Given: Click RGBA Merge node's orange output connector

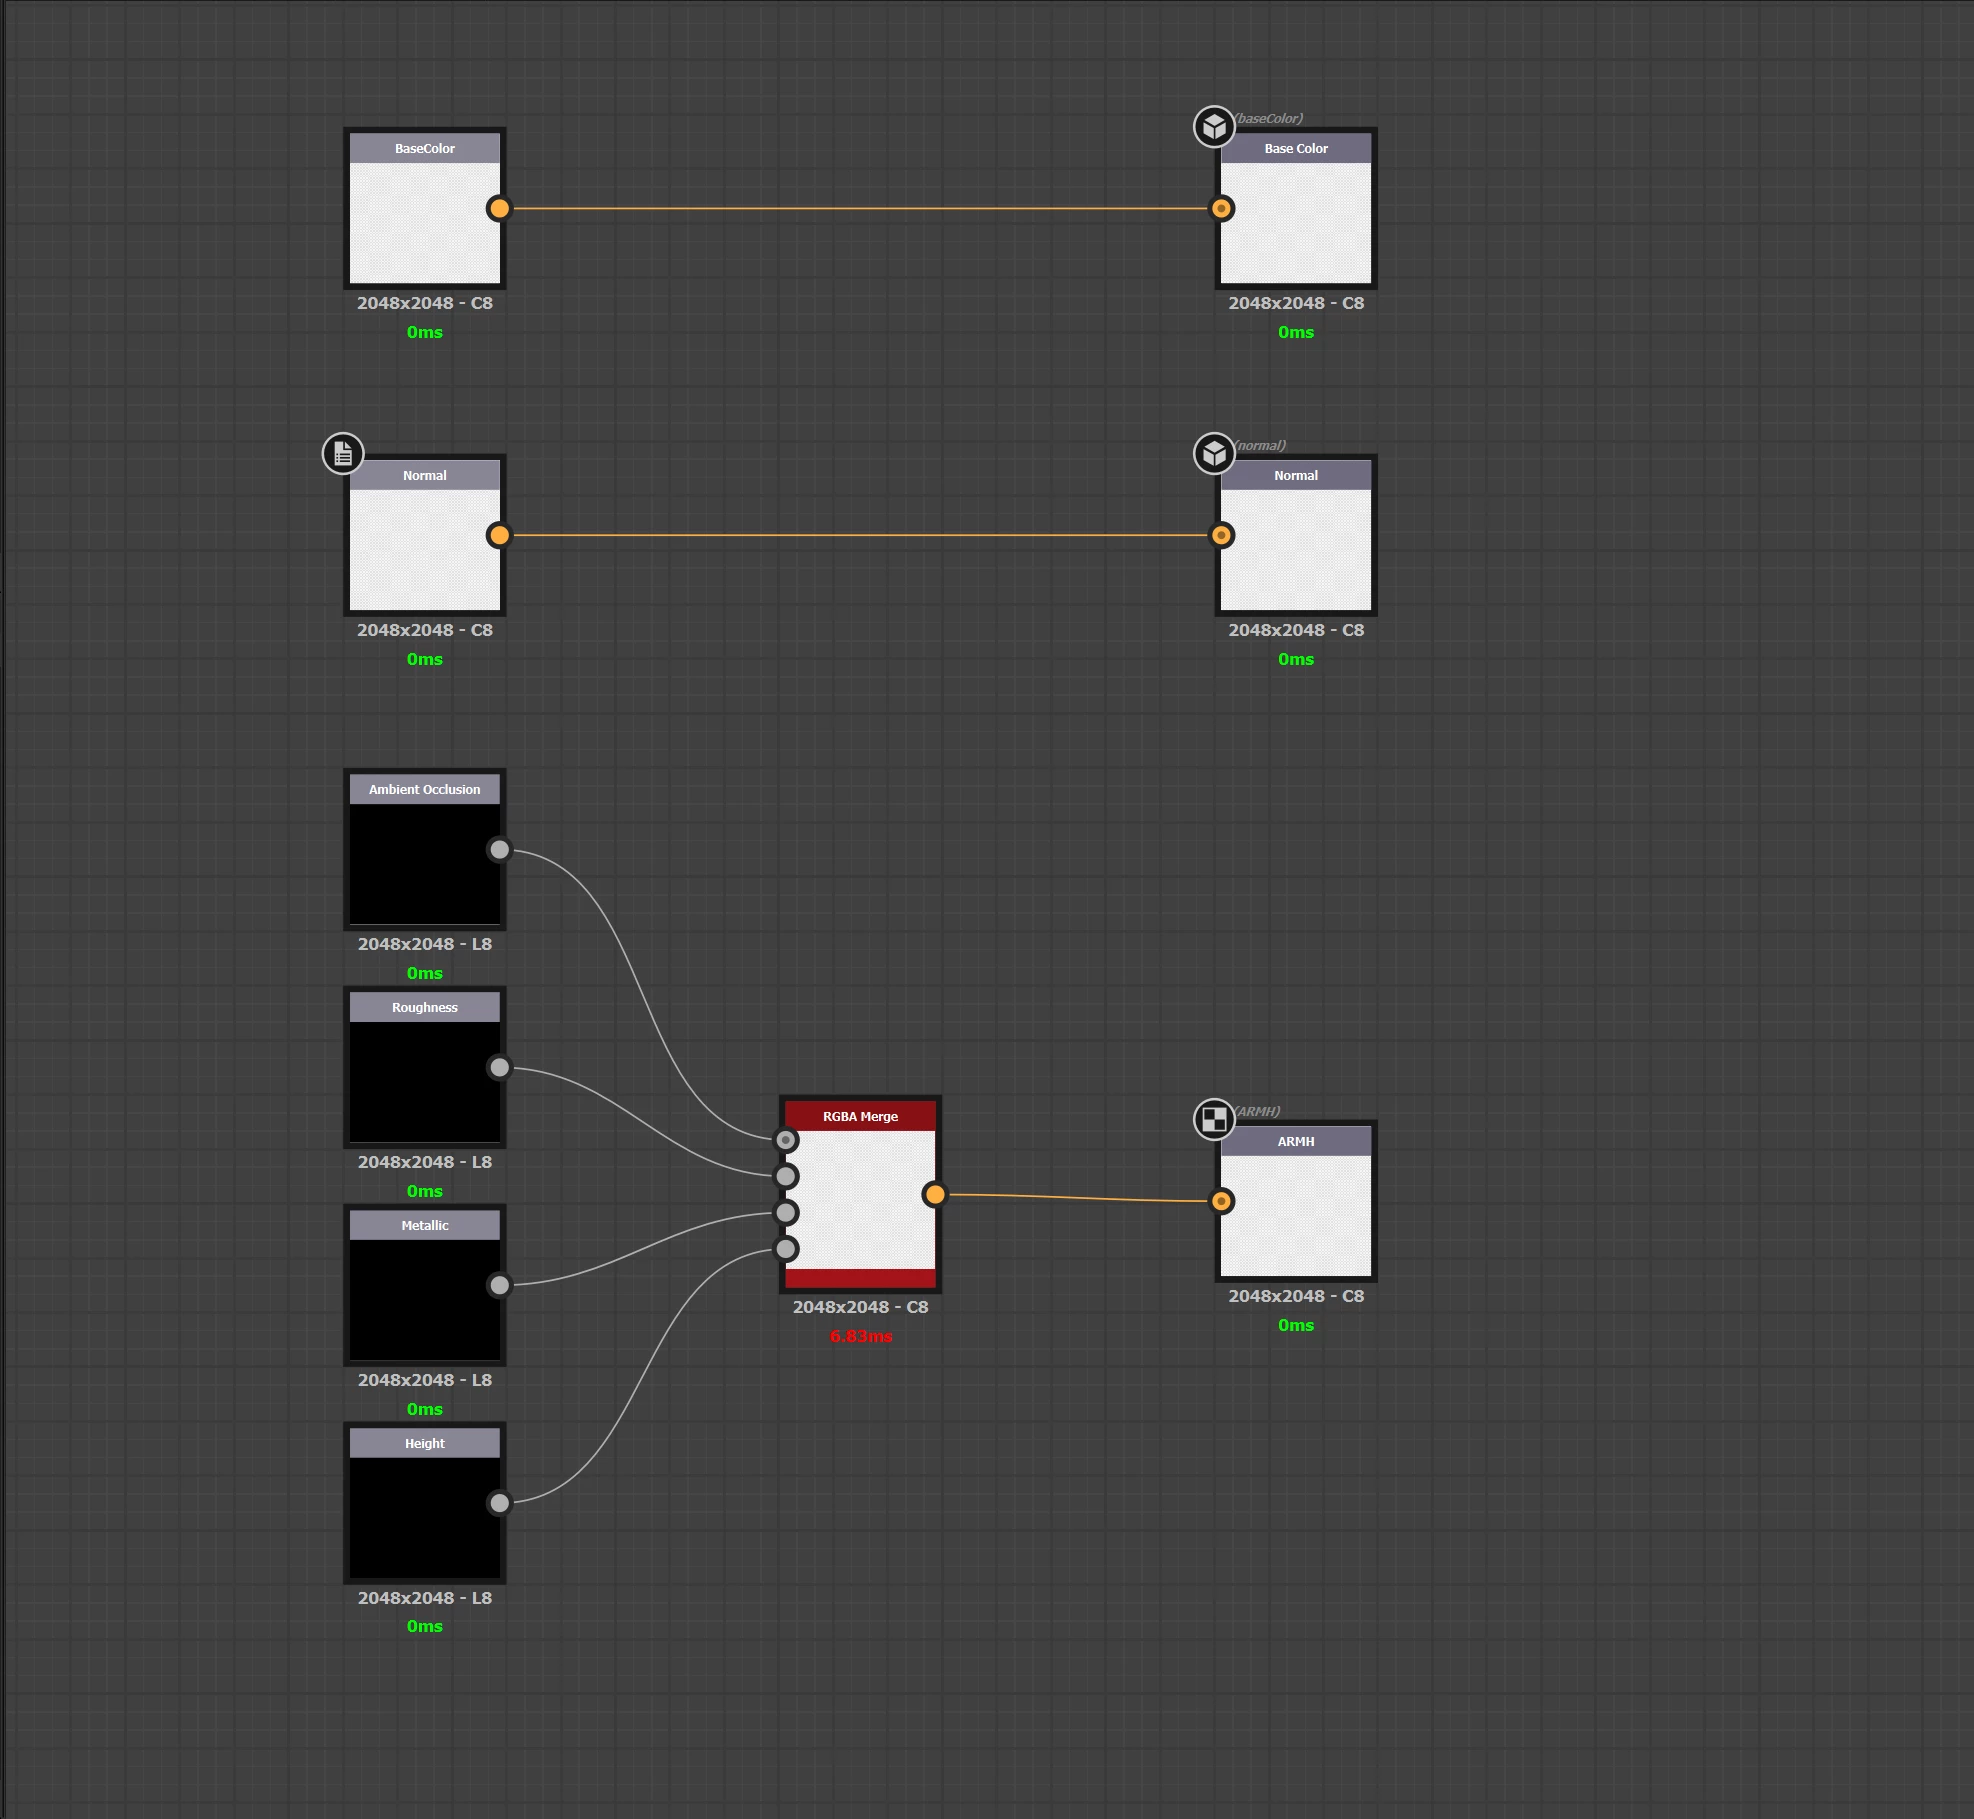Looking at the screenshot, I should (935, 1194).
